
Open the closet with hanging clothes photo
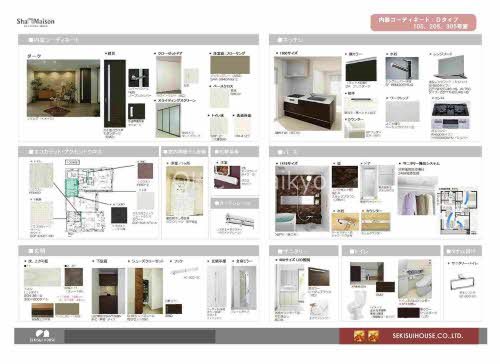(x=417, y=198)
